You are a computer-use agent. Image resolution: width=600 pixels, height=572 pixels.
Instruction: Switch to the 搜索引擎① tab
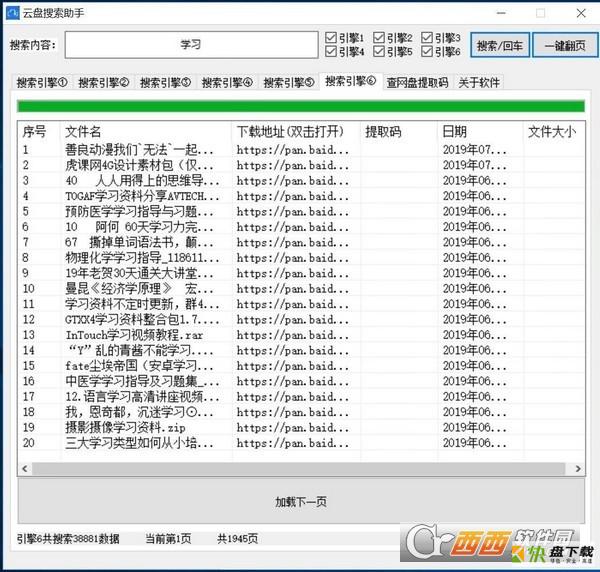(42, 82)
